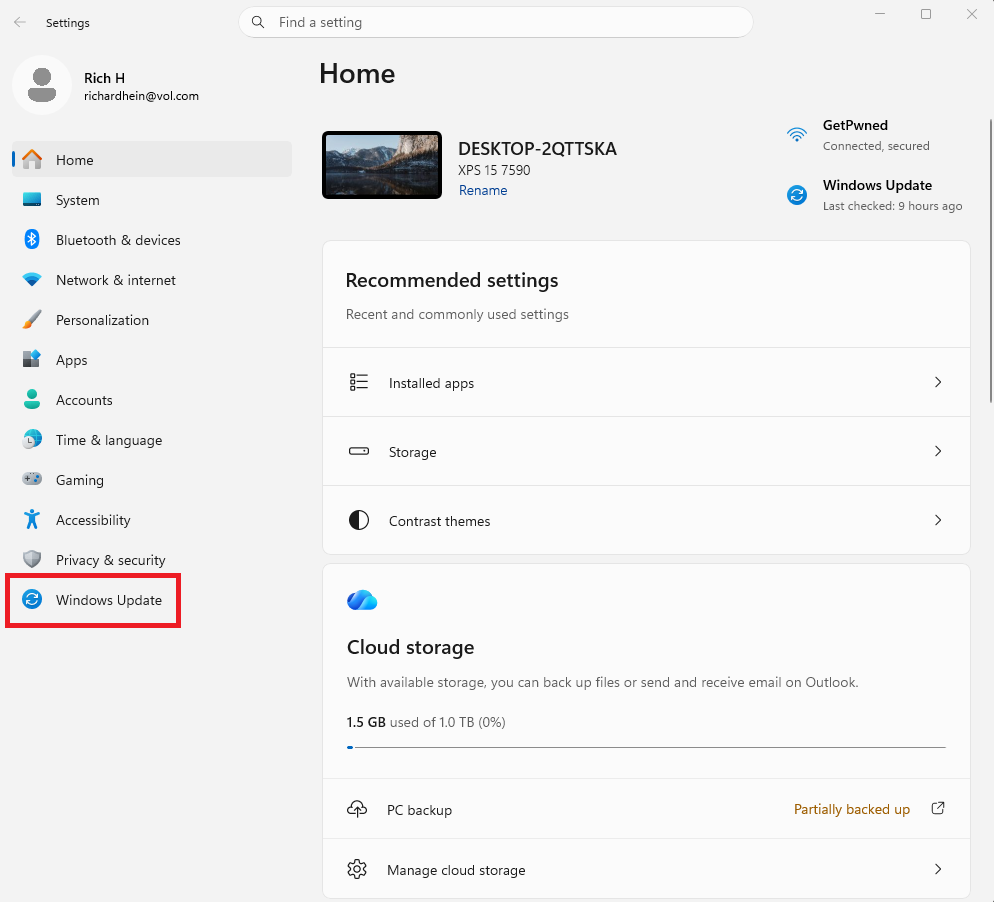Screen dimensions: 994x902
Task: Open Personalization settings
Action: pyautogui.click(x=152, y=319)
